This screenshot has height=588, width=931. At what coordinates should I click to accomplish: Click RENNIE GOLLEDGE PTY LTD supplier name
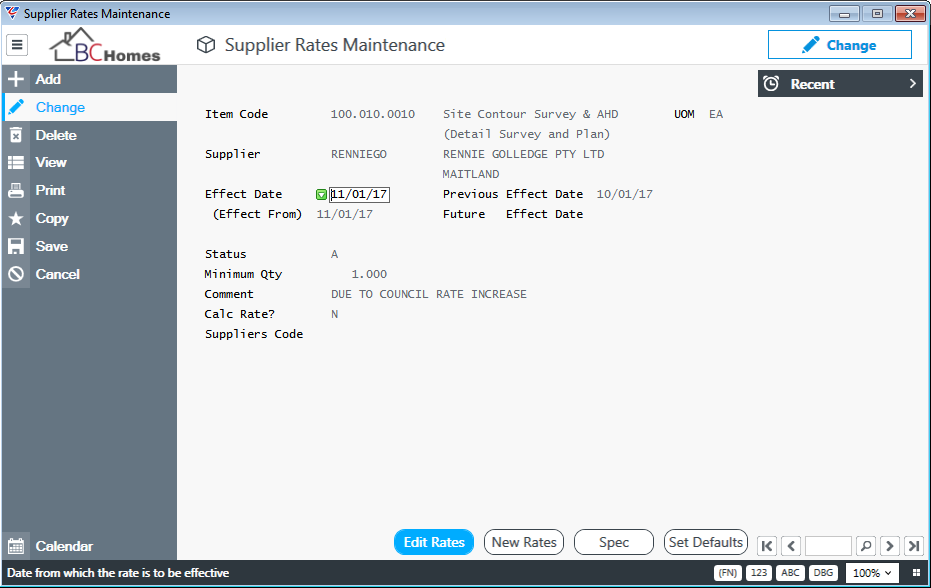click(523, 154)
